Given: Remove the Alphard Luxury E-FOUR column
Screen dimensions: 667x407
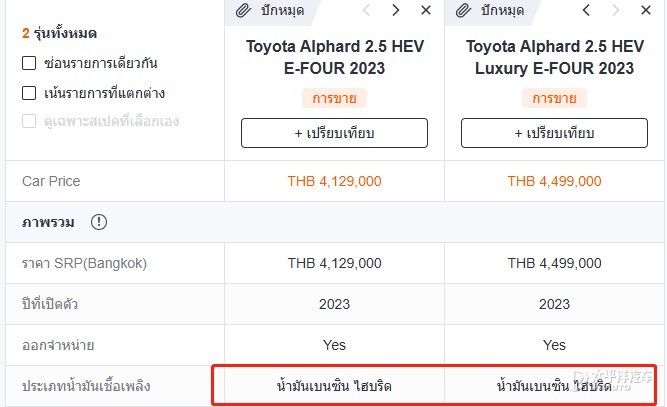Looking at the screenshot, I should tap(646, 10).
